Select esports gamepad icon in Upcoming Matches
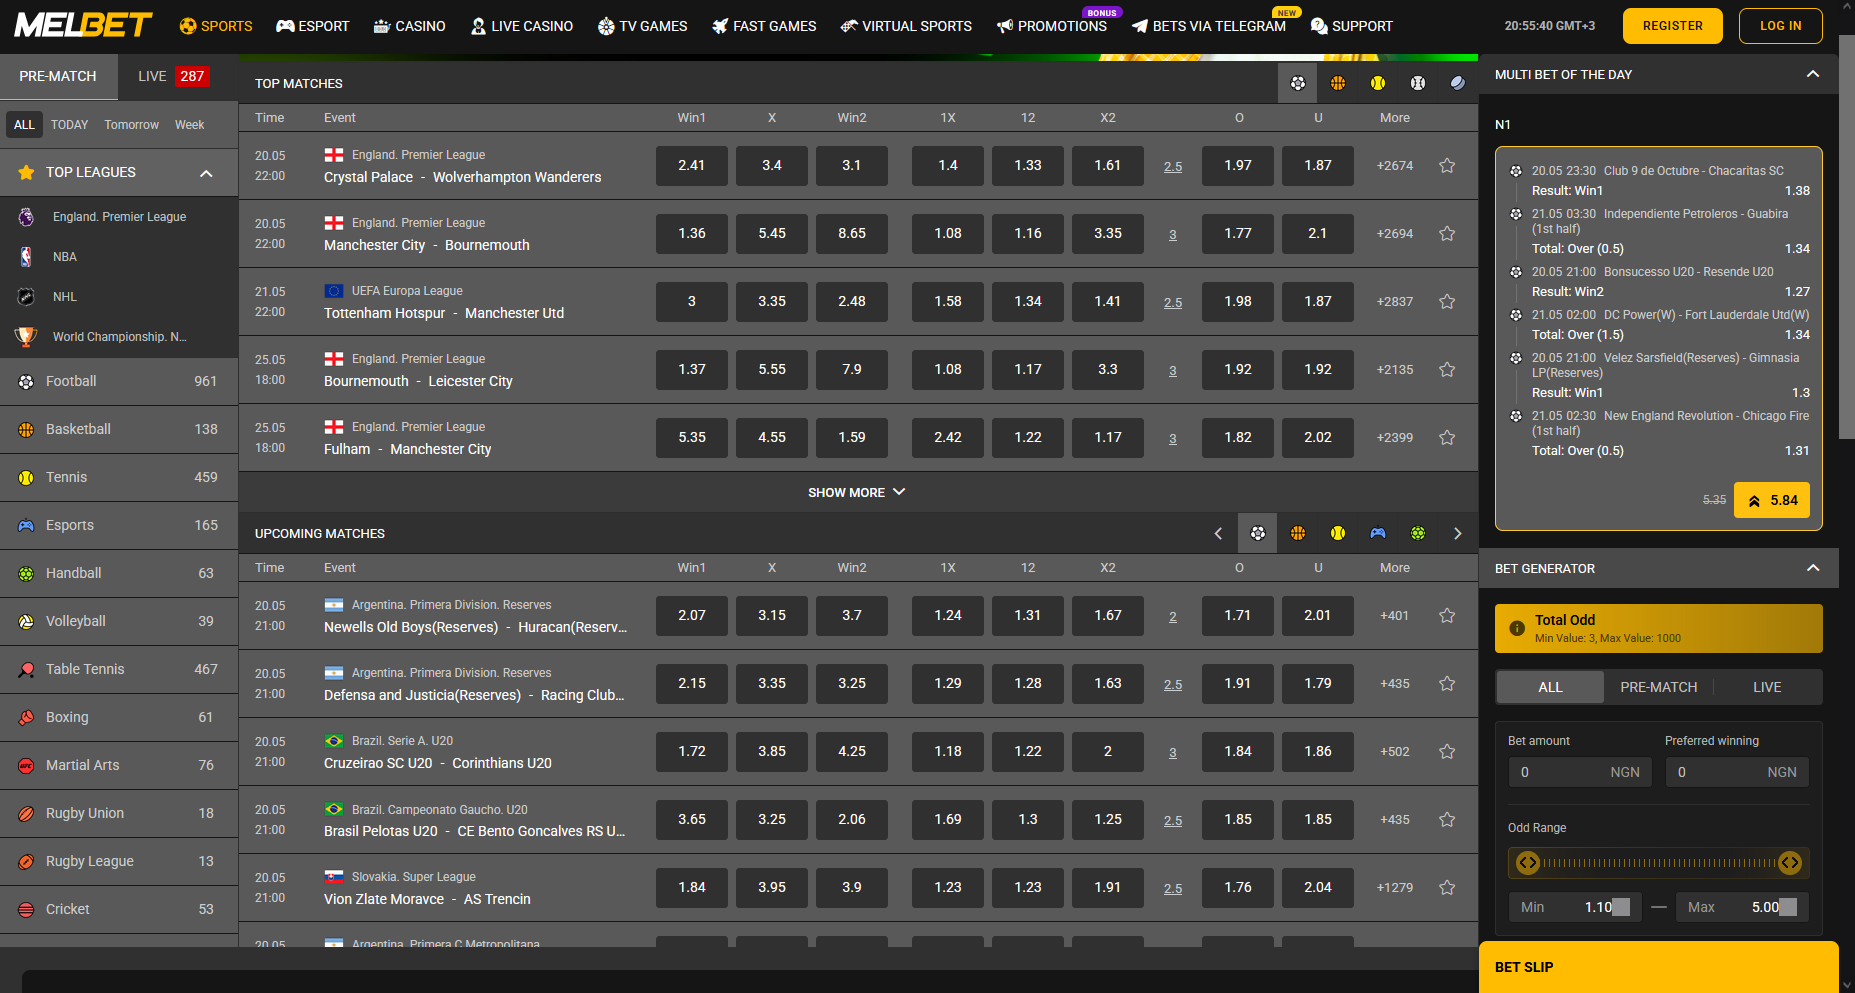This screenshot has width=1855, height=993. point(1378,533)
